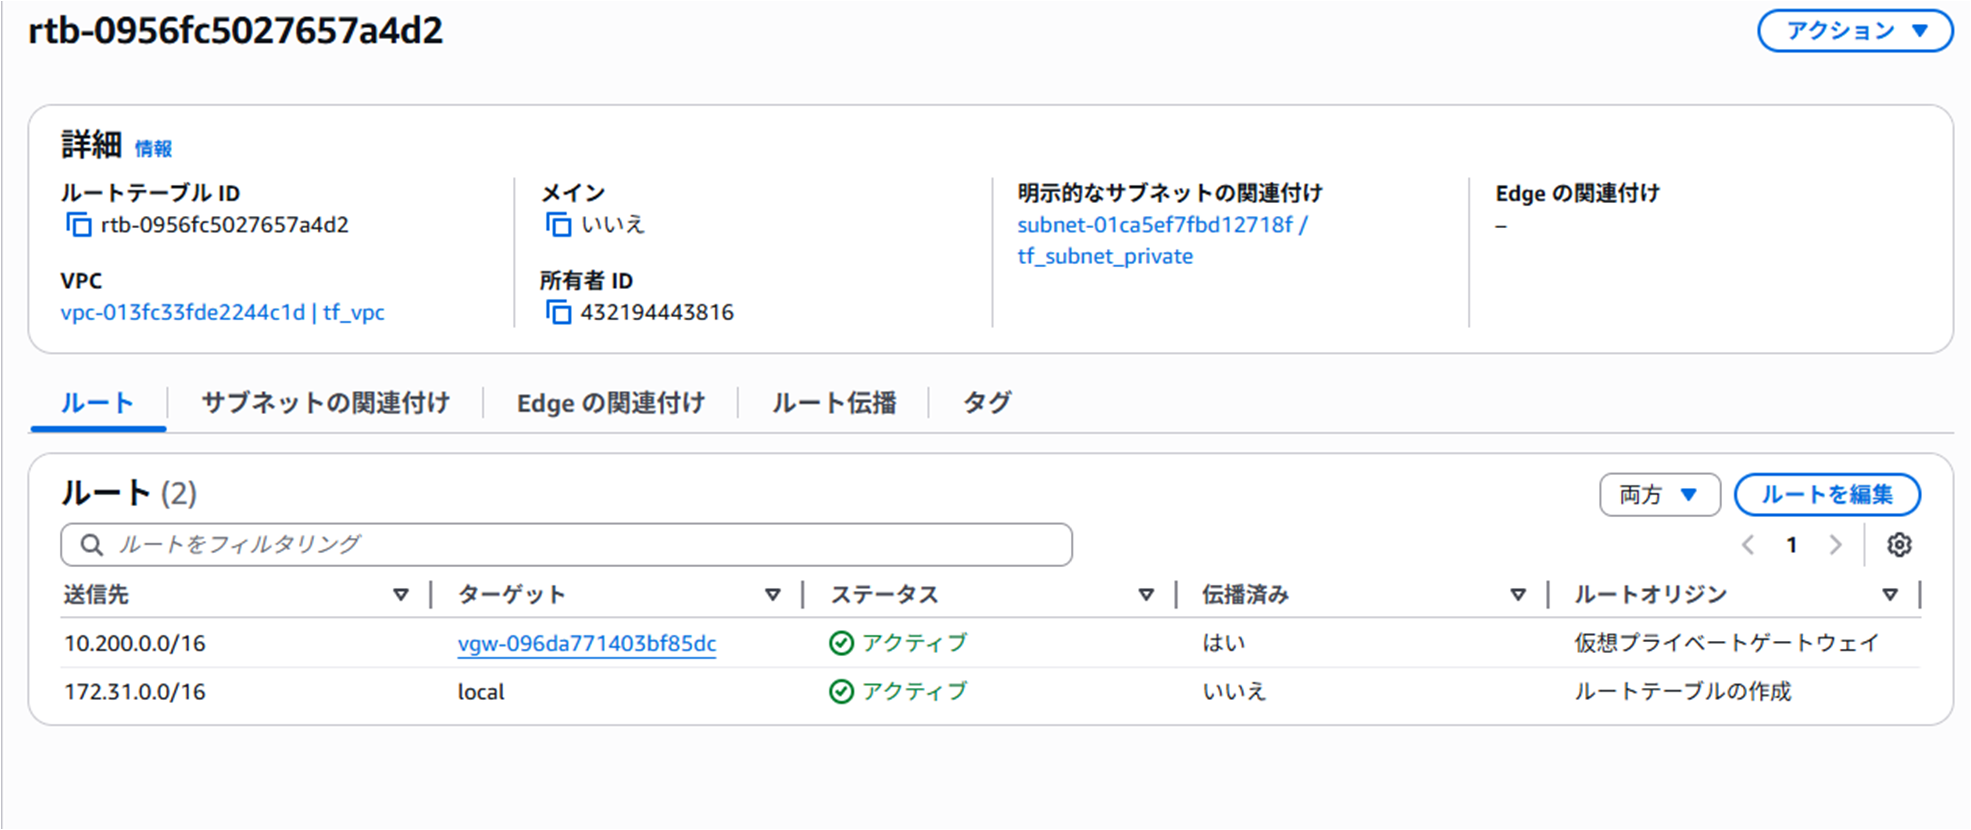Go to next routes page arrow
The image size is (1971, 830).
point(1835,545)
